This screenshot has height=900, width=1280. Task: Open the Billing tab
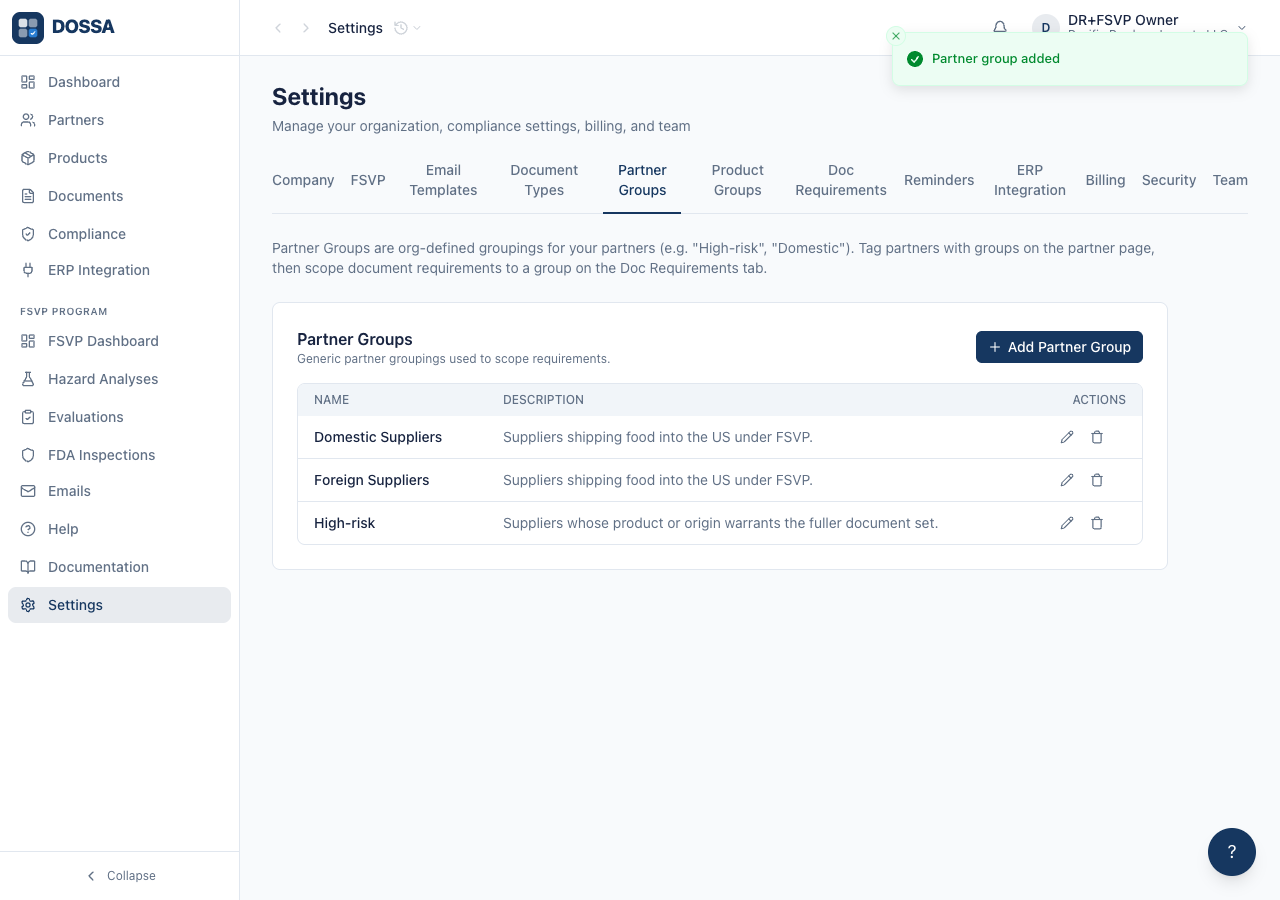pyautogui.click(x=1105, y=180)
